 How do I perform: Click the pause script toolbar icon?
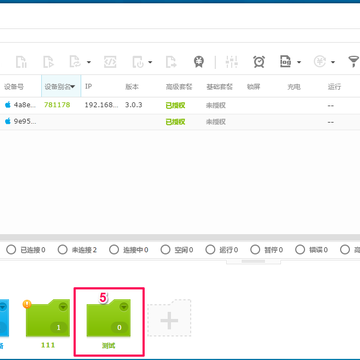click(21, 62)
